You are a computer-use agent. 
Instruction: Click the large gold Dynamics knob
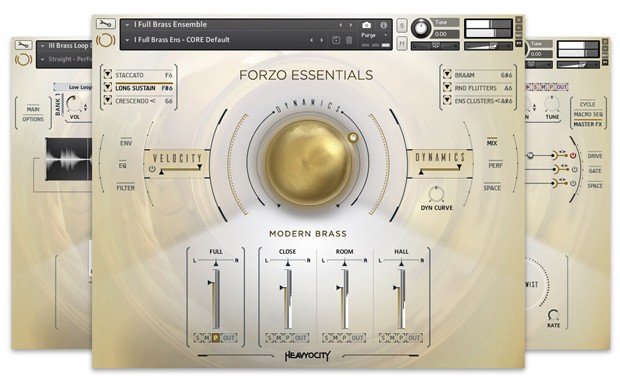point(309,163)
